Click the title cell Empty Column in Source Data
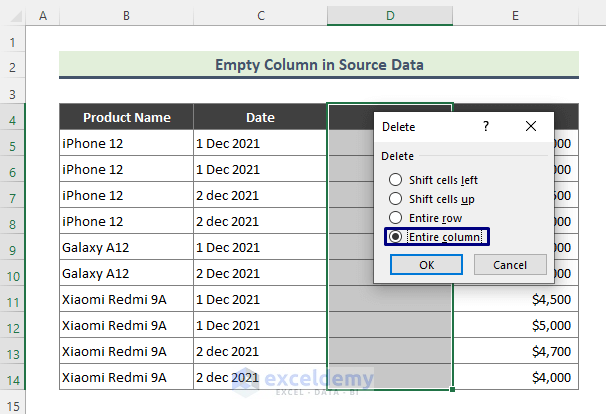Screen dimensions: 606x414 click(318, 65)
